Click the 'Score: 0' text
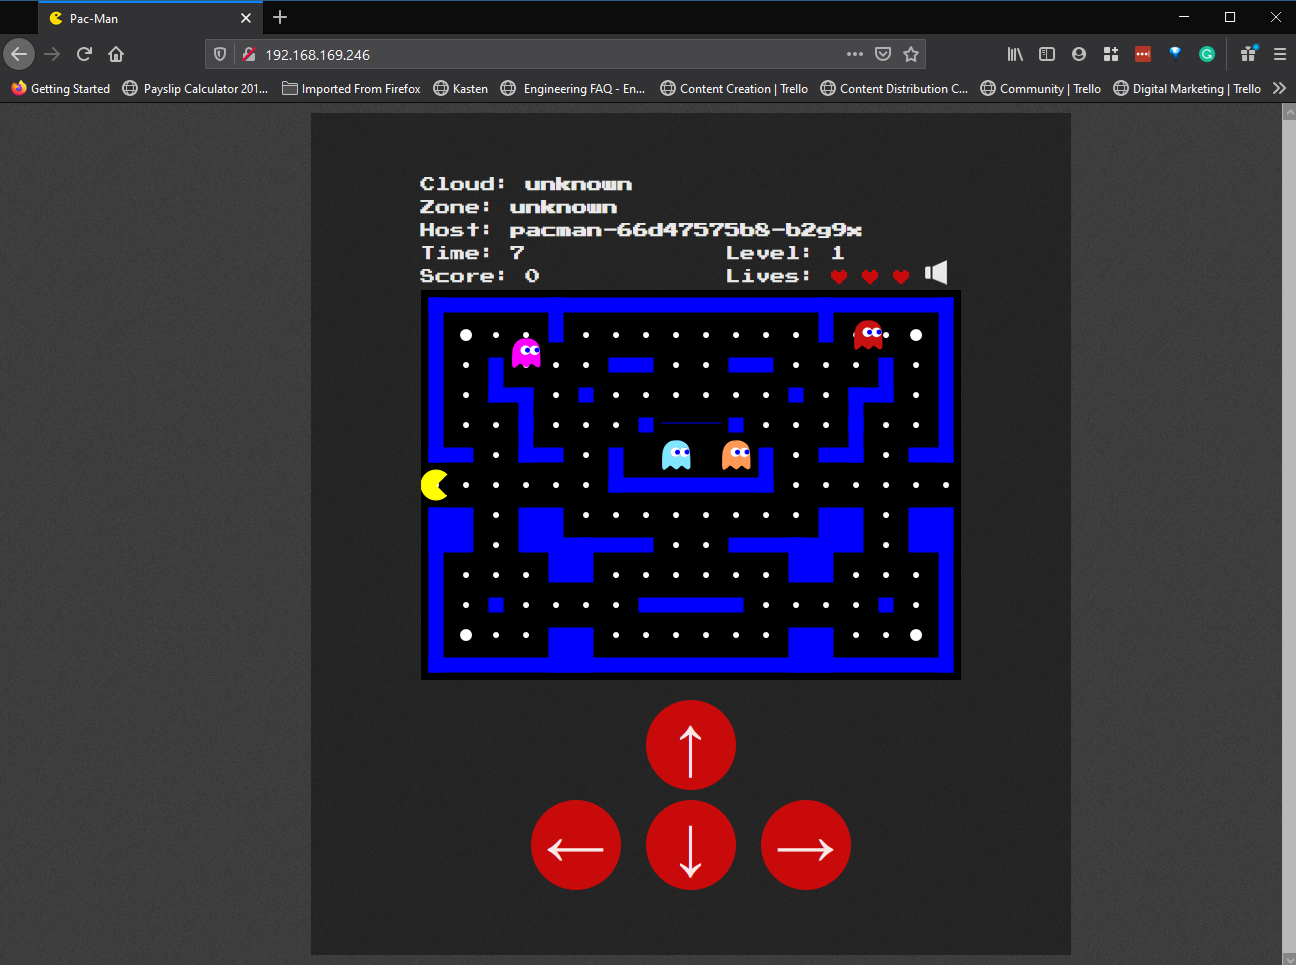 (480, 276)
